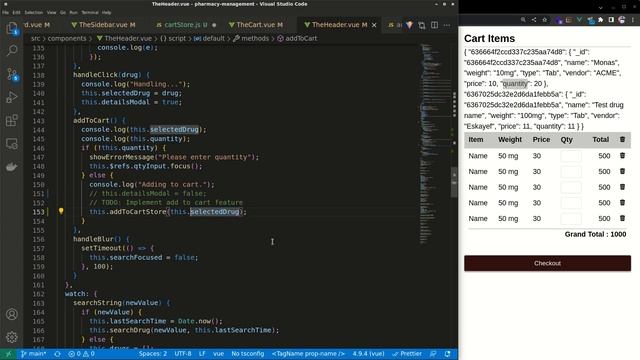
Task: Click the browser zoom magnifier icon
Action: [523, 20]
